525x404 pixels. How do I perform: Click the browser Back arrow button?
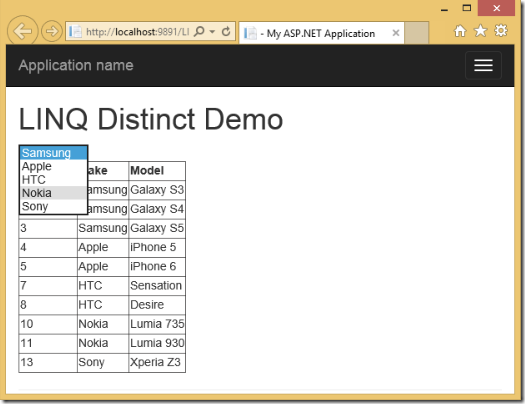point(22,31)
